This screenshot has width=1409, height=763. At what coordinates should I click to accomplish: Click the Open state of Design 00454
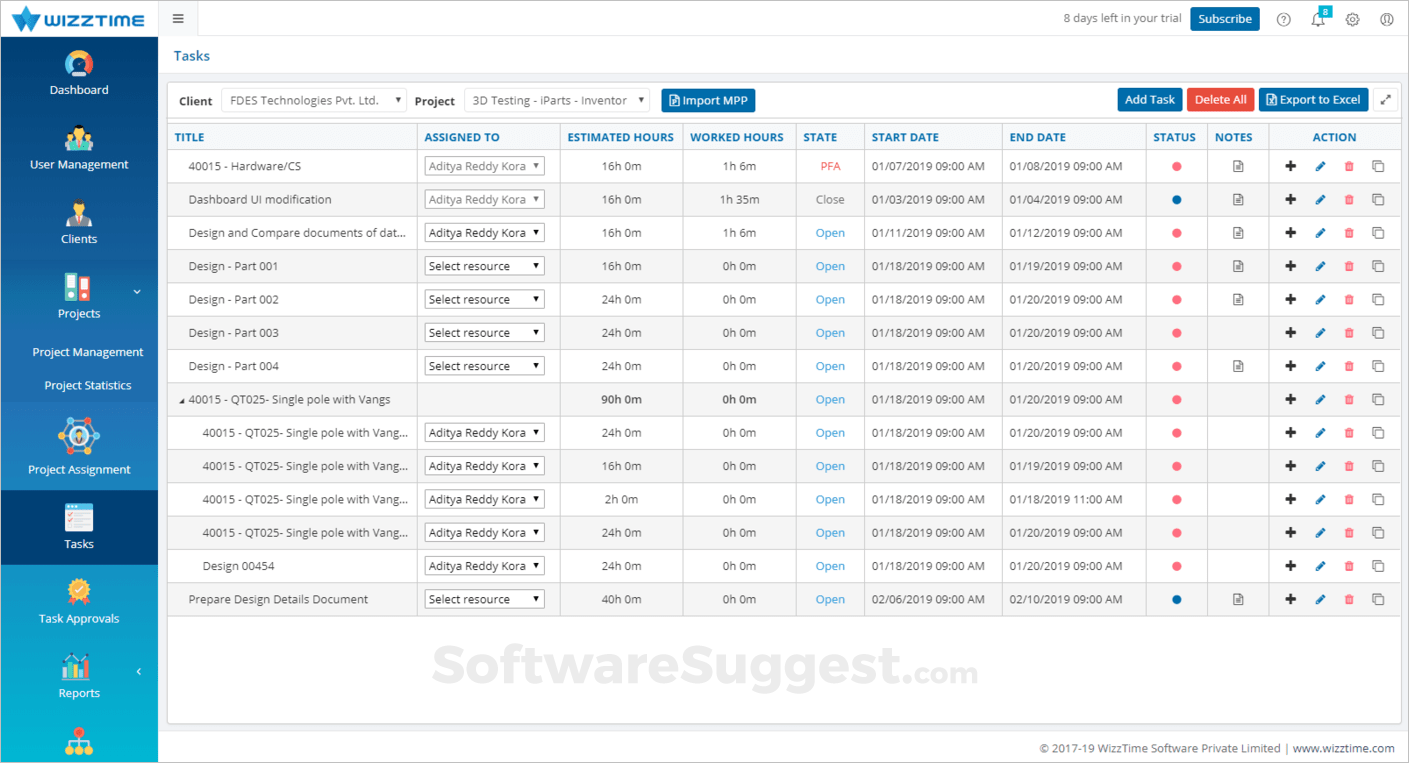[830, 567]
